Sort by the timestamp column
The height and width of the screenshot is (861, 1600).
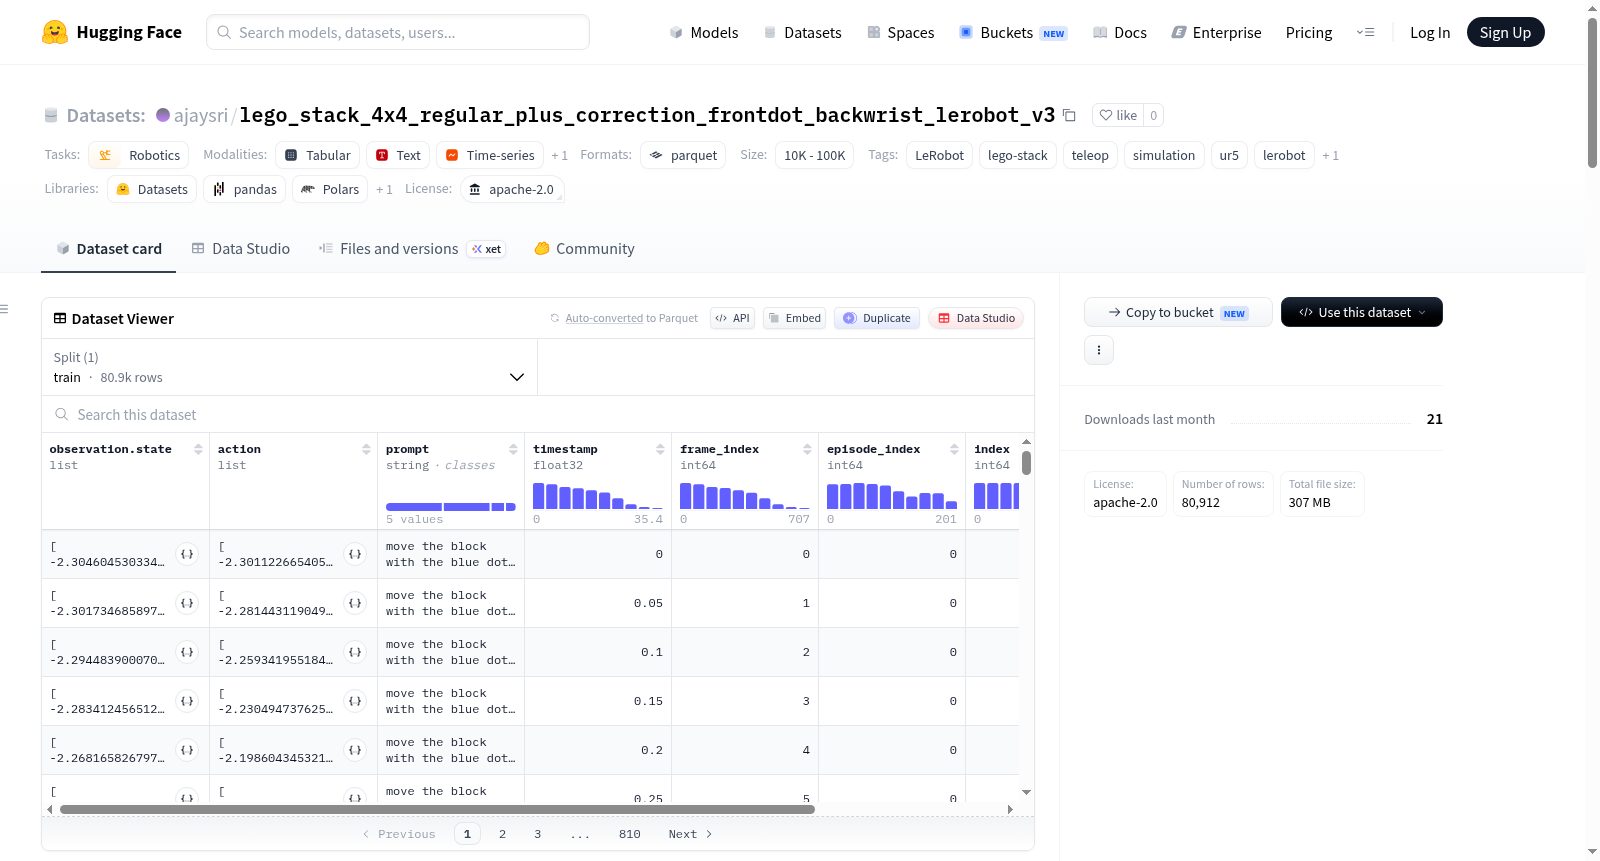(x=660, y=449)
